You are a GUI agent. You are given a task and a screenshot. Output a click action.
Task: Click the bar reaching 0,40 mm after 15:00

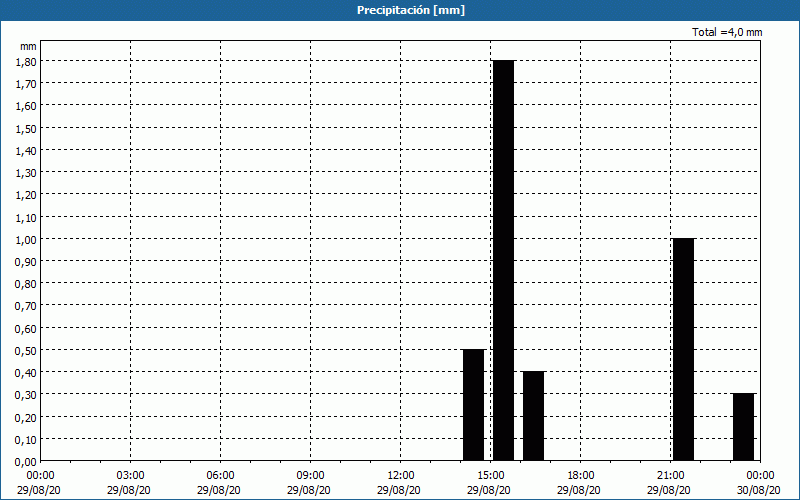[x=534, y=416]
